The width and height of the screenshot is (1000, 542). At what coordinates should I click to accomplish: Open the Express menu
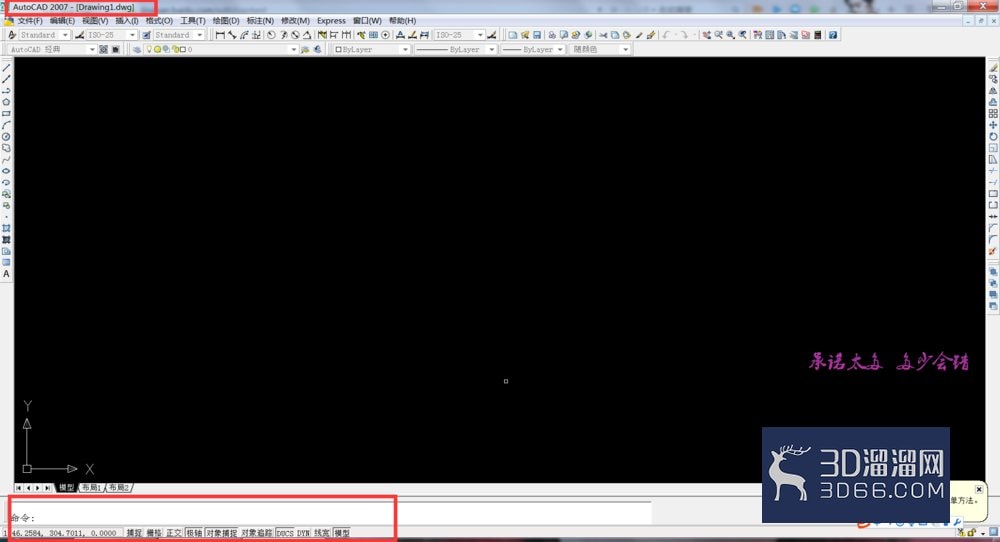[332, 21]
